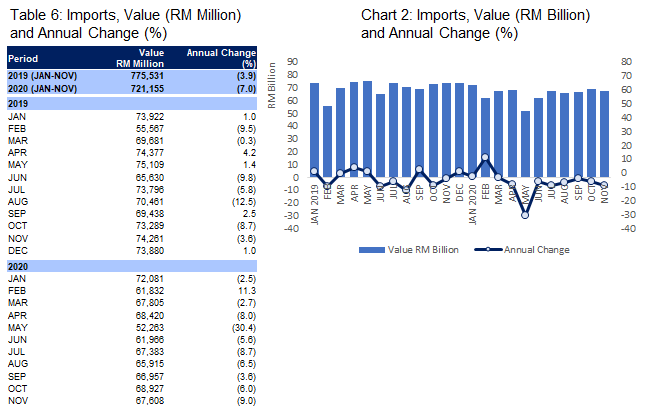Click the blue Value RM Billion legend swatch

[x=380, y=249]
